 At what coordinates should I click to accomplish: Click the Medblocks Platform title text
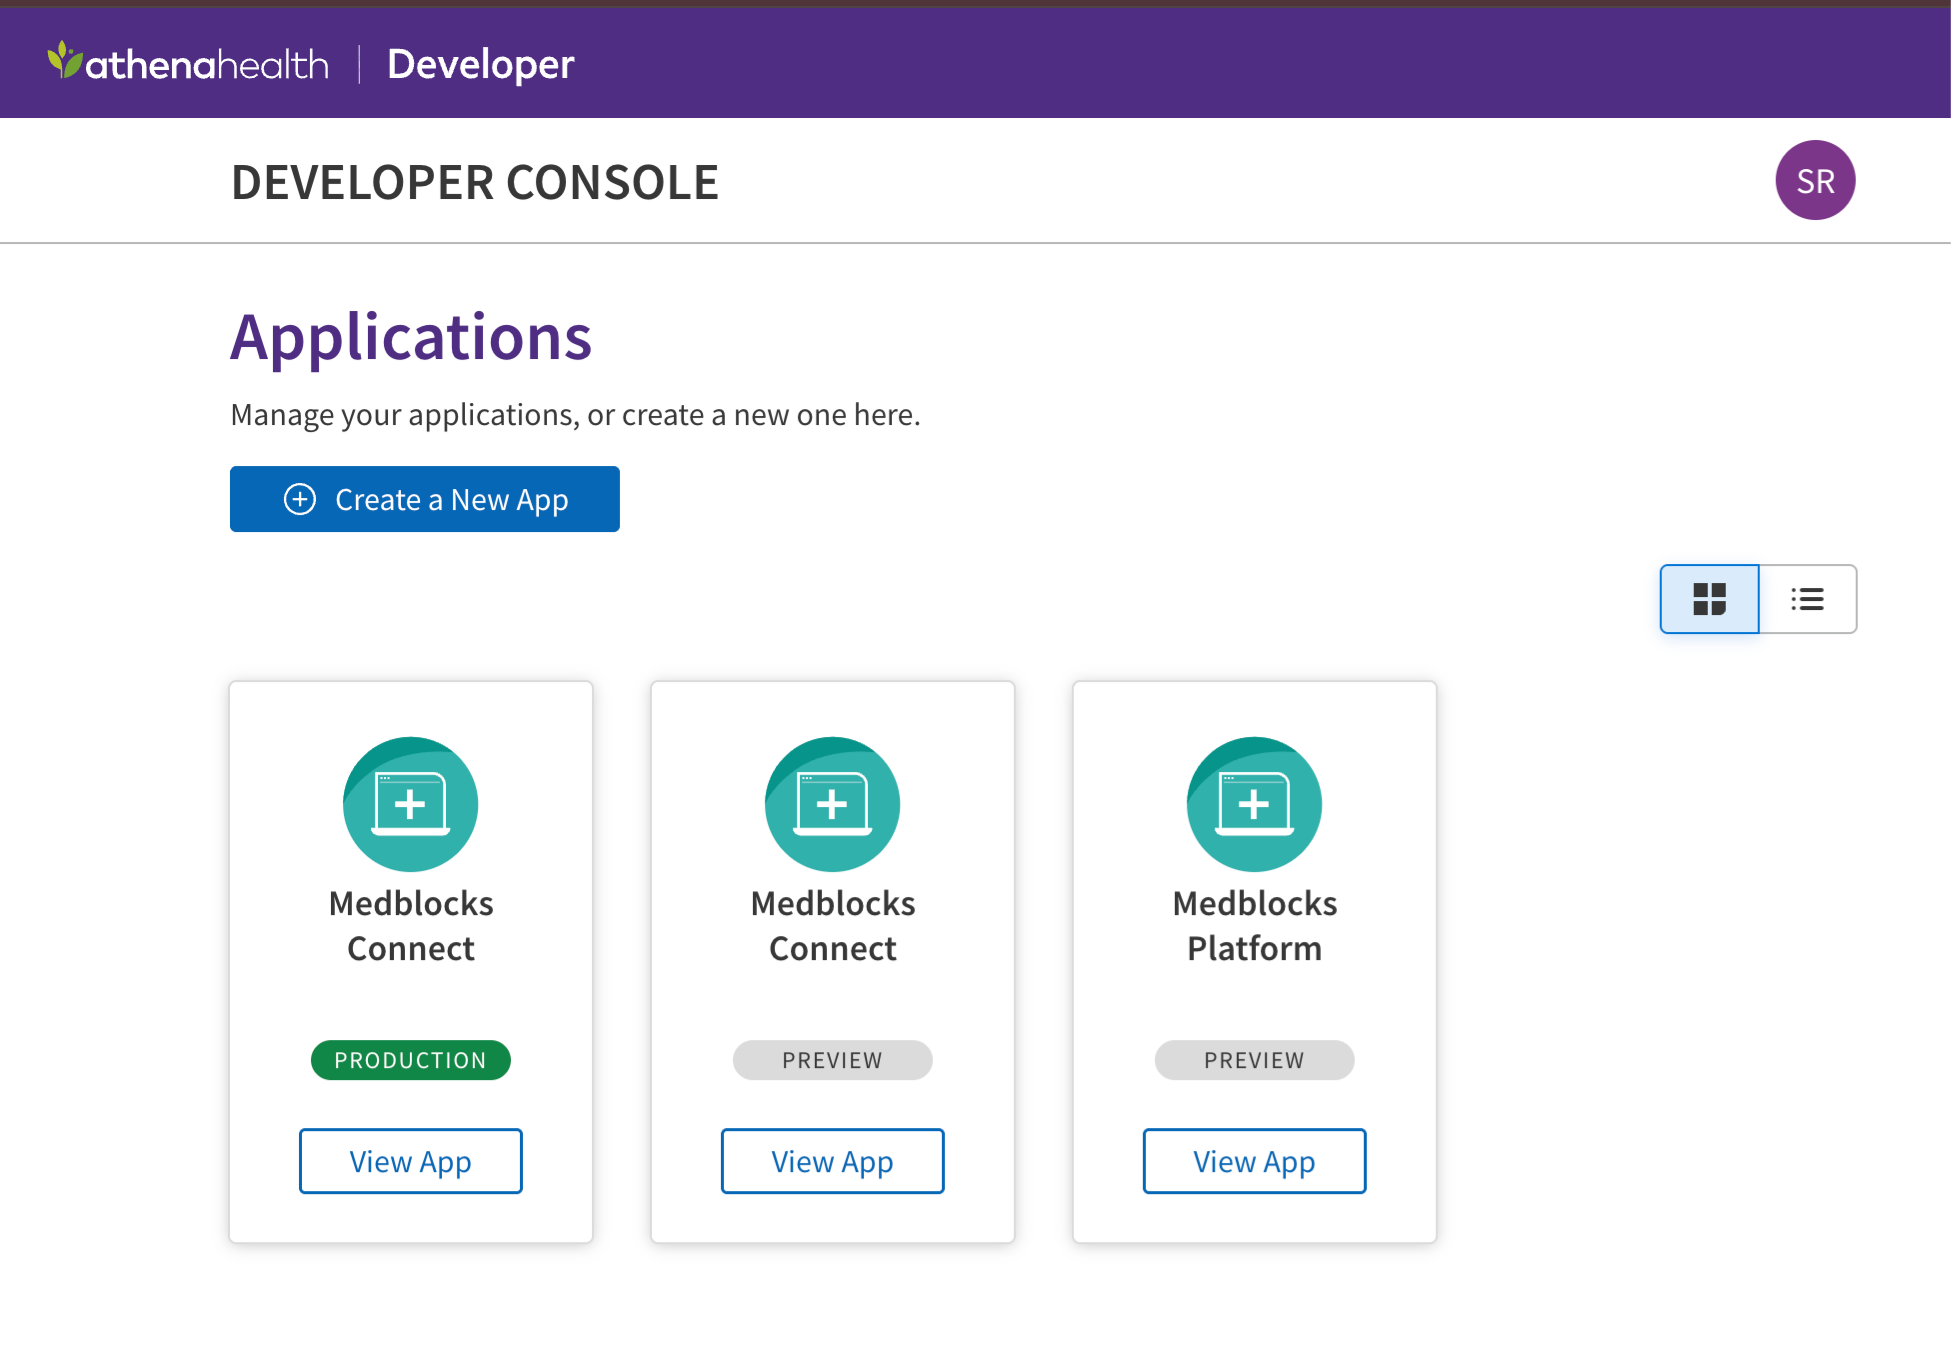[x=1255, y=926]
